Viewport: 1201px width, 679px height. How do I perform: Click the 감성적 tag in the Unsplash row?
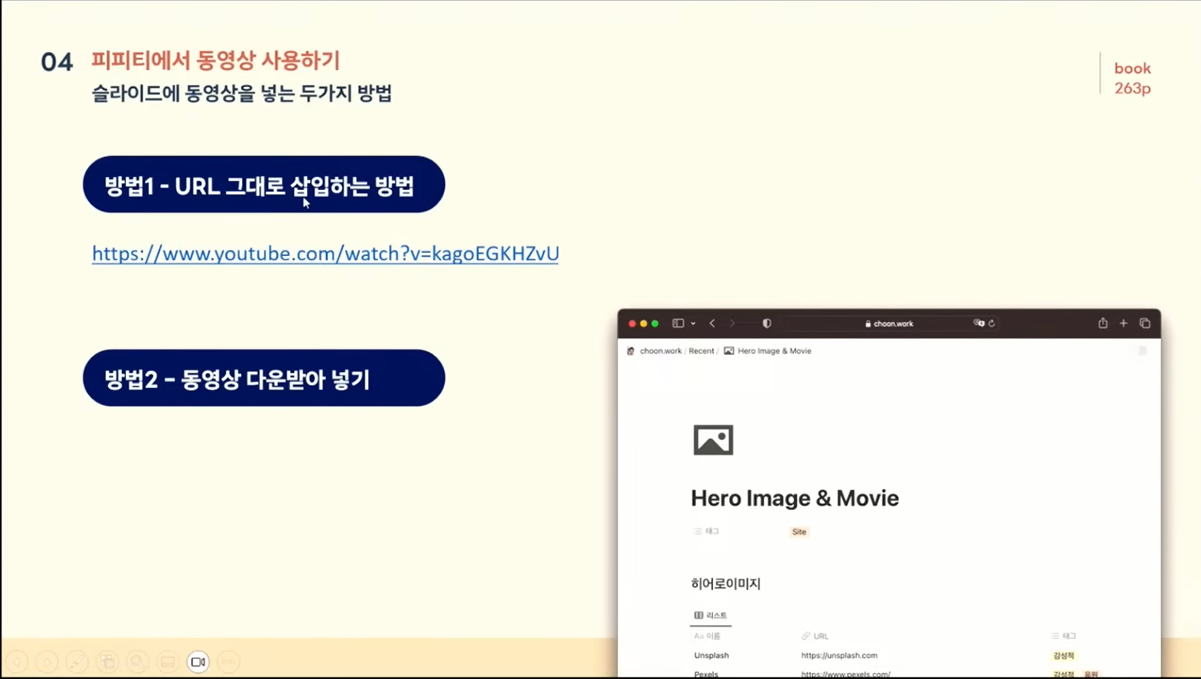[1064, 656]
